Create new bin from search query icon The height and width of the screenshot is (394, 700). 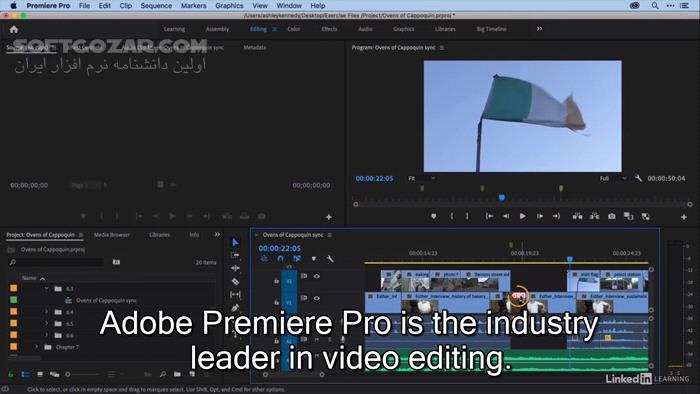[116, 262]
